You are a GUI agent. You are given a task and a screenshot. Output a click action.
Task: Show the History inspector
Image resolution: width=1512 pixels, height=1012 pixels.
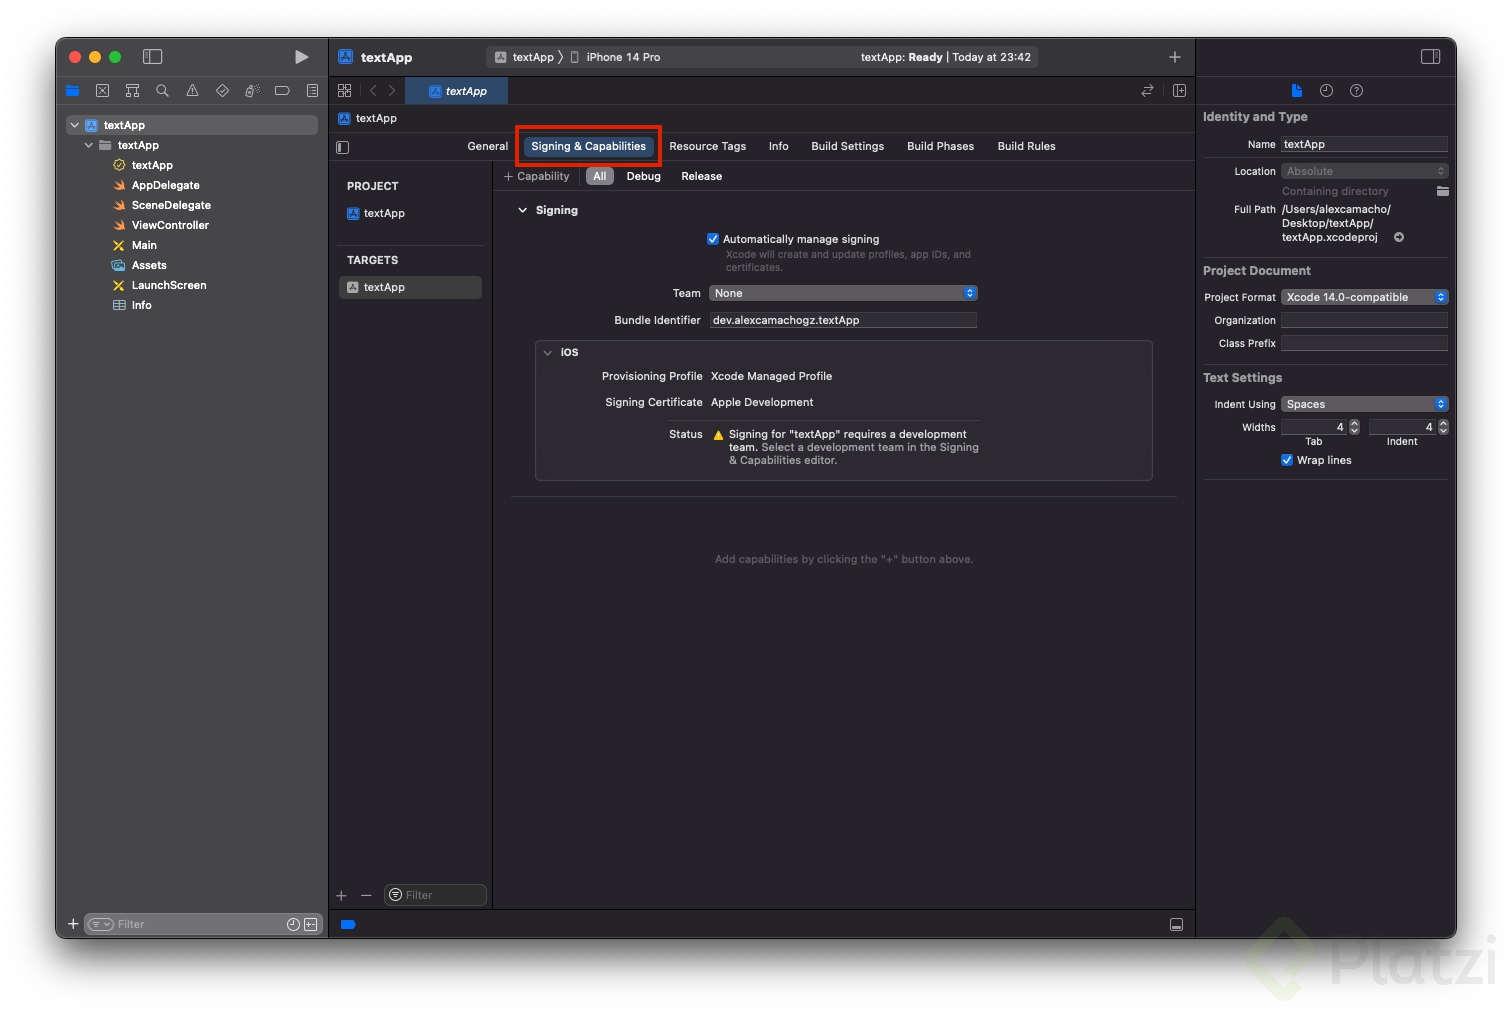[x=1326, y=91]
